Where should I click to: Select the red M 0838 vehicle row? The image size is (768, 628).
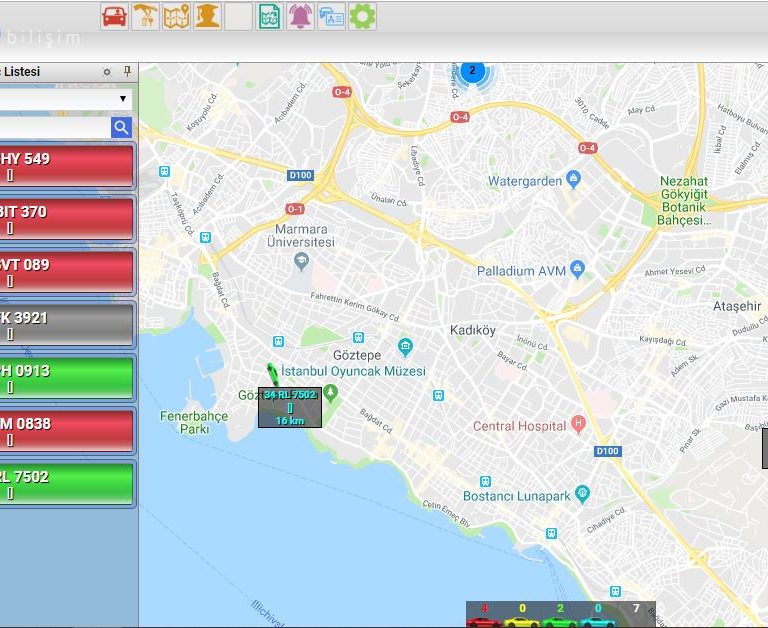click(x=66, y=431)
